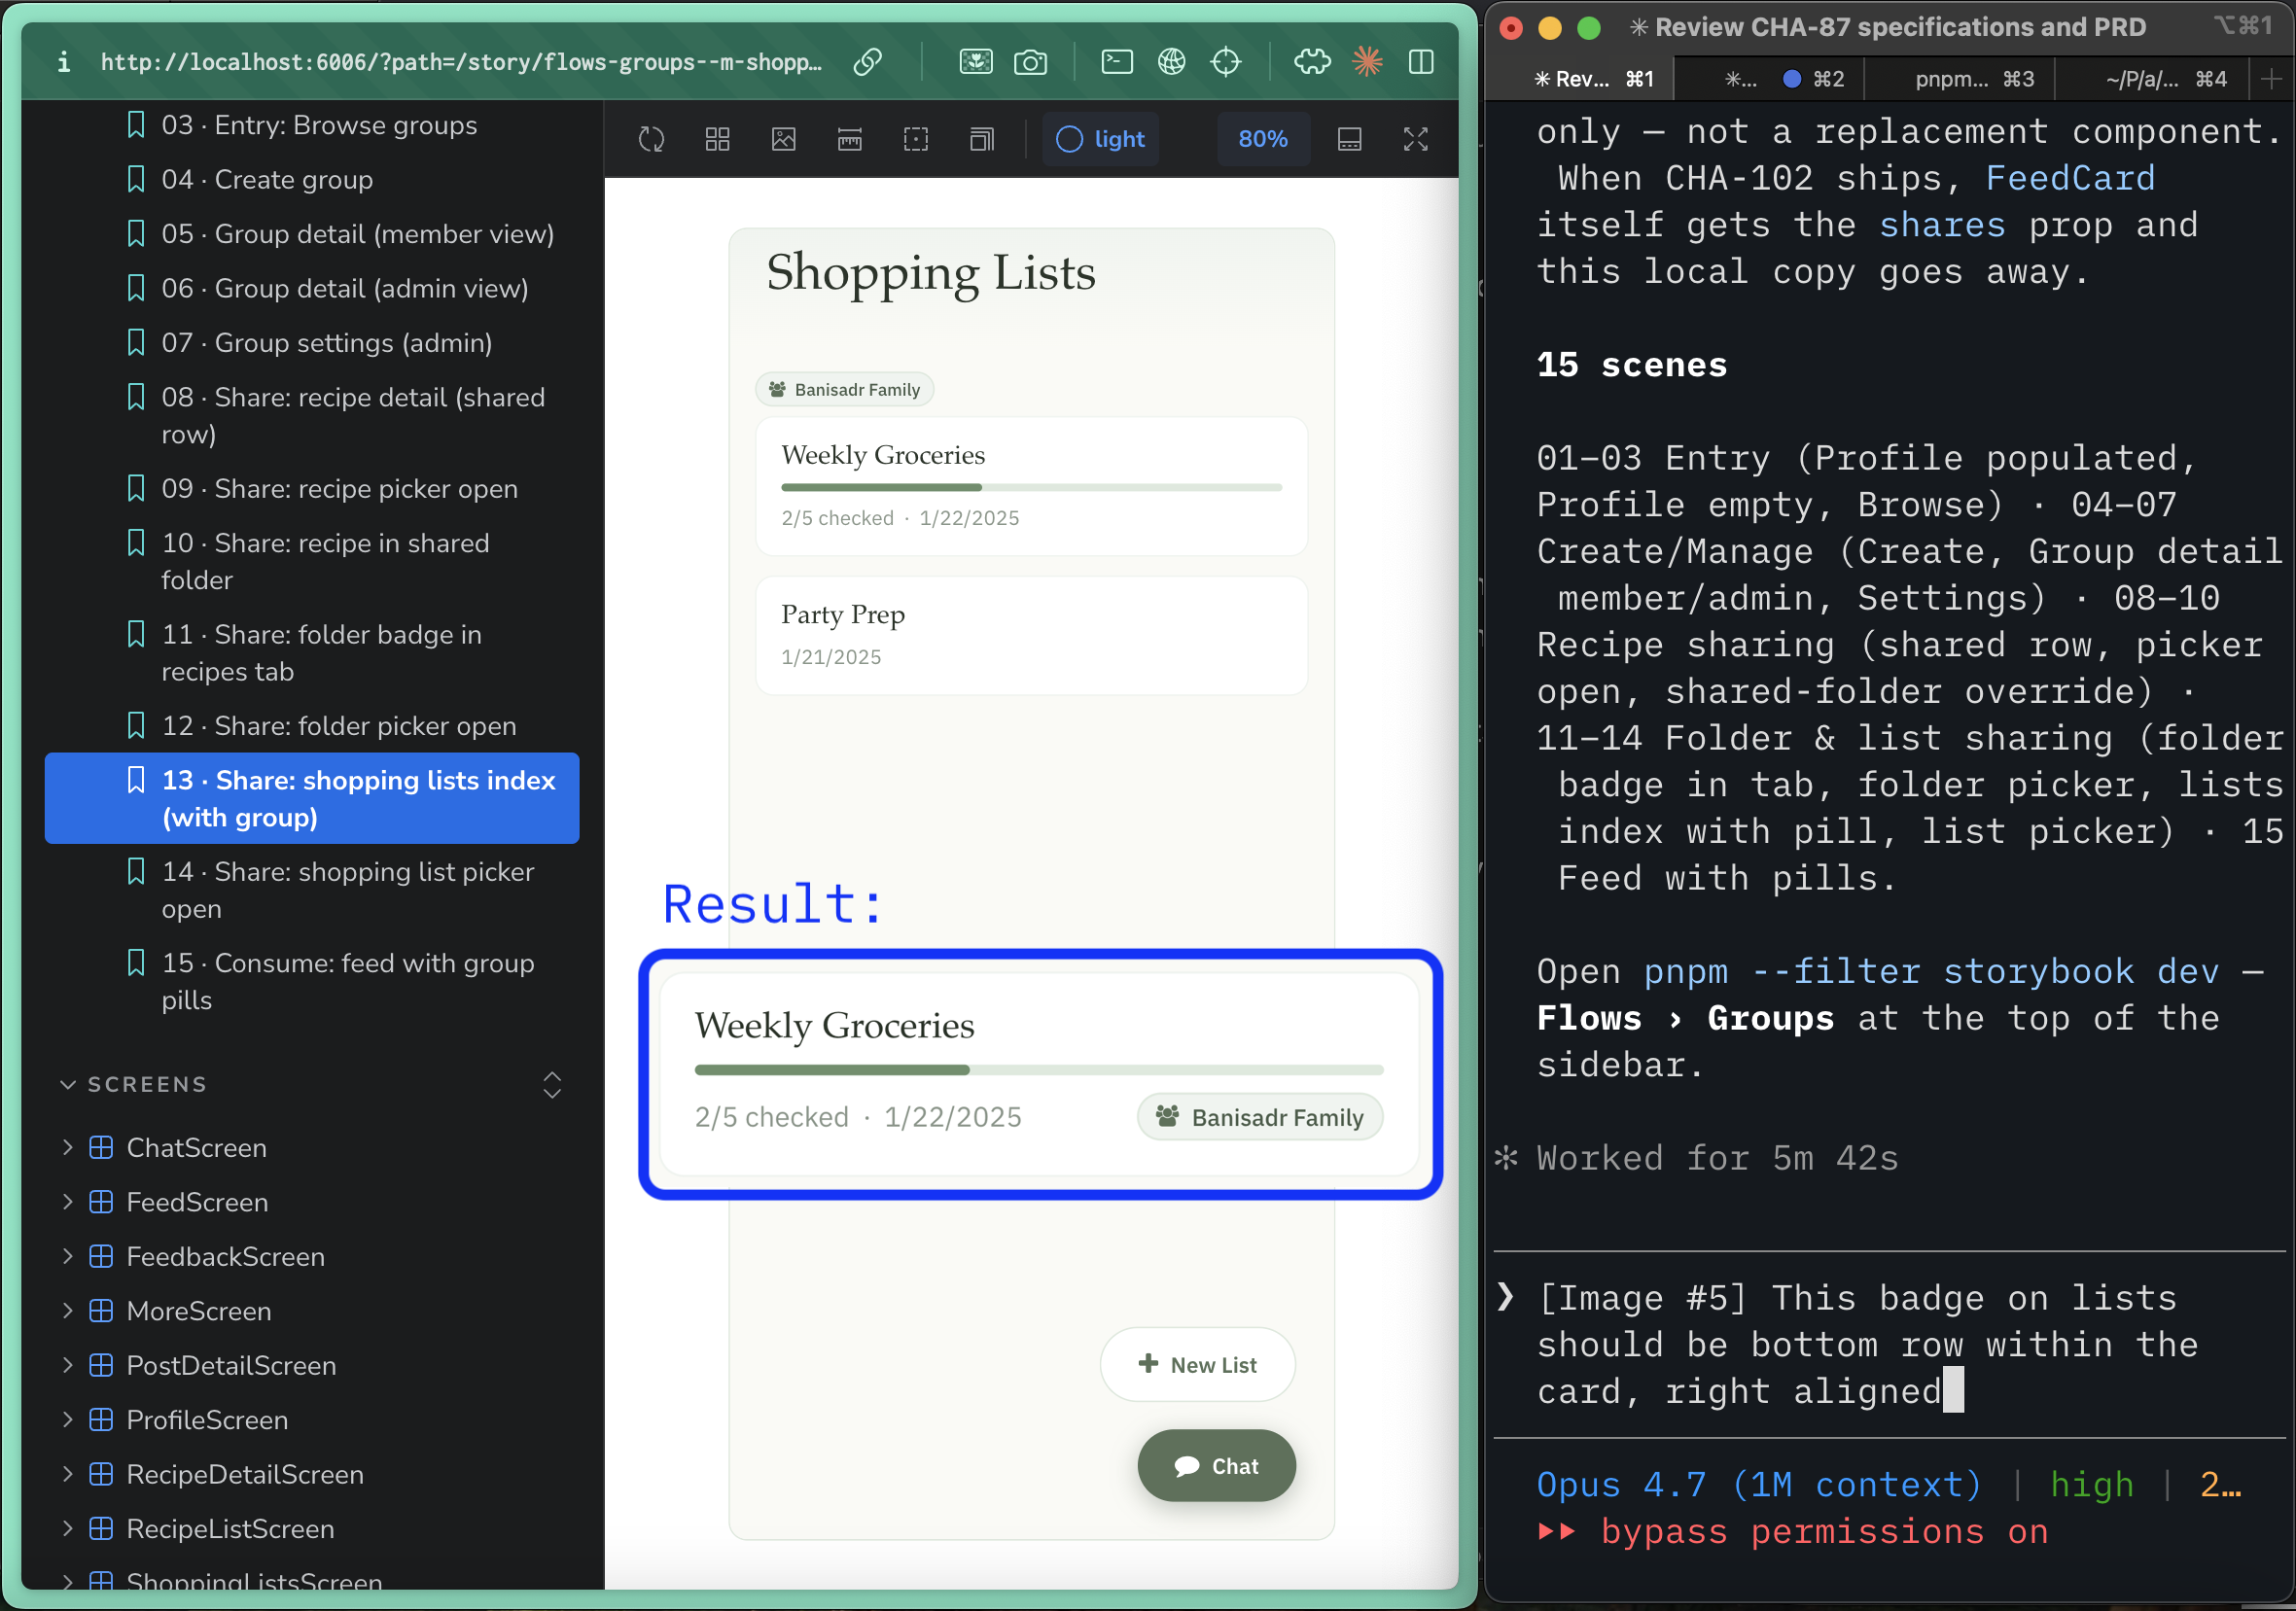Switch to the pnpm terminal tab

[1961, 78]
